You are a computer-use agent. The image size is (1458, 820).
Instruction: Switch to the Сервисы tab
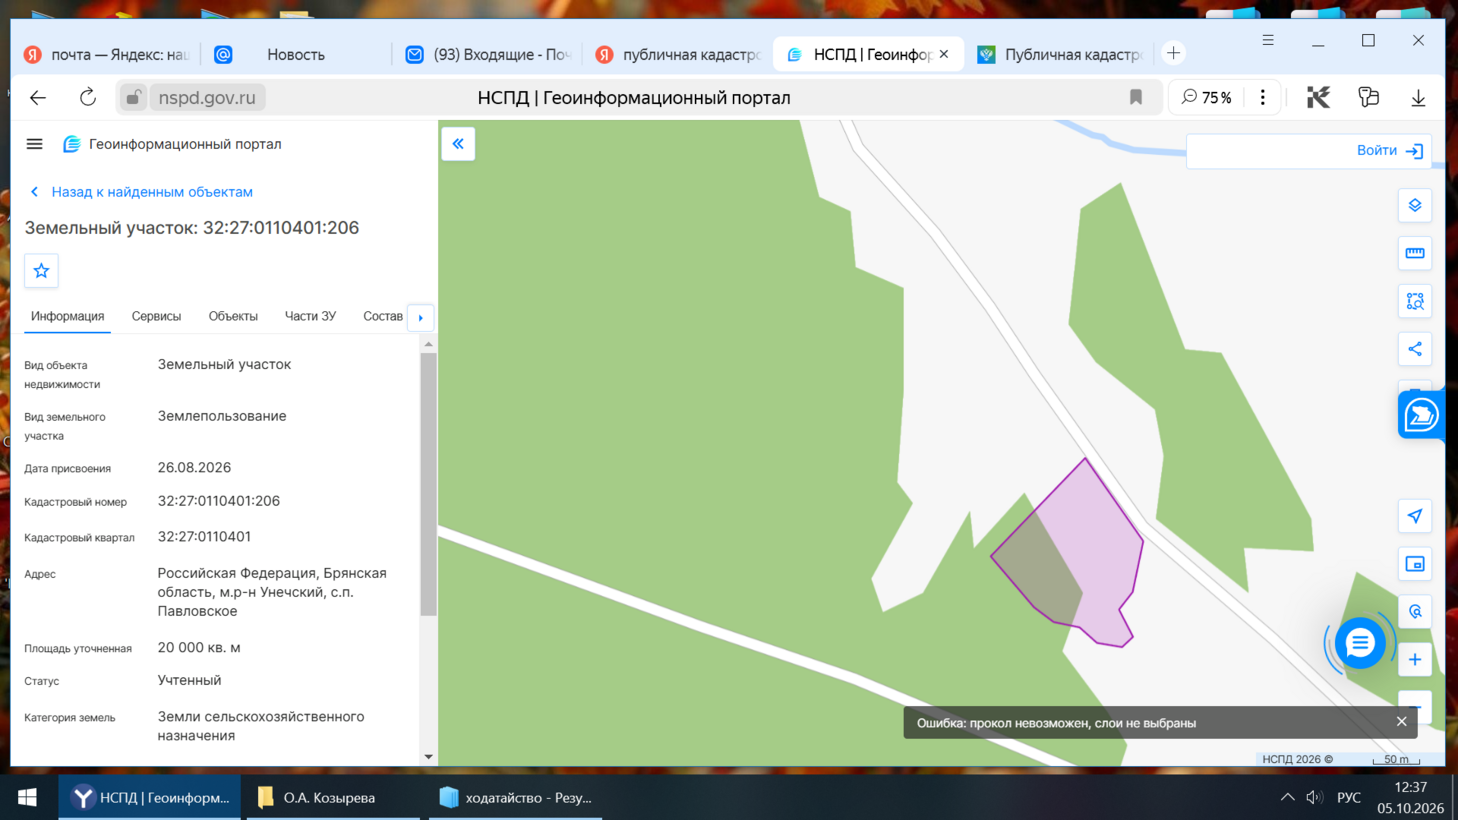click(x=156, y=316)
